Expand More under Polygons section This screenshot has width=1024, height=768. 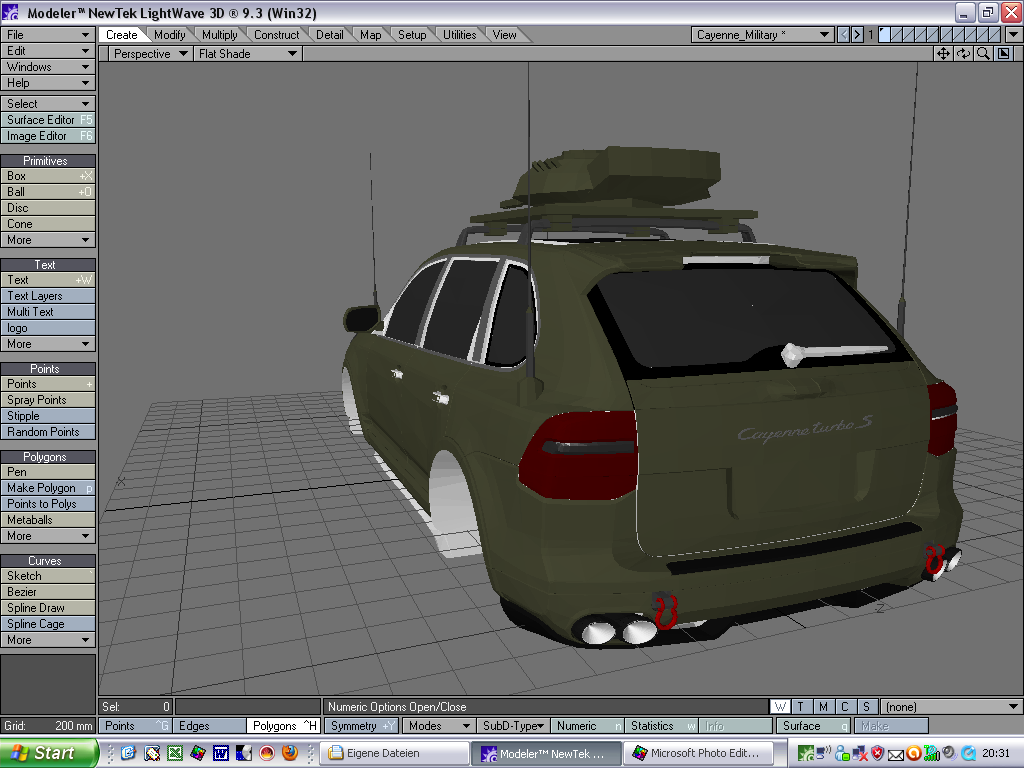pyautogui.click(x=48, y=536)
